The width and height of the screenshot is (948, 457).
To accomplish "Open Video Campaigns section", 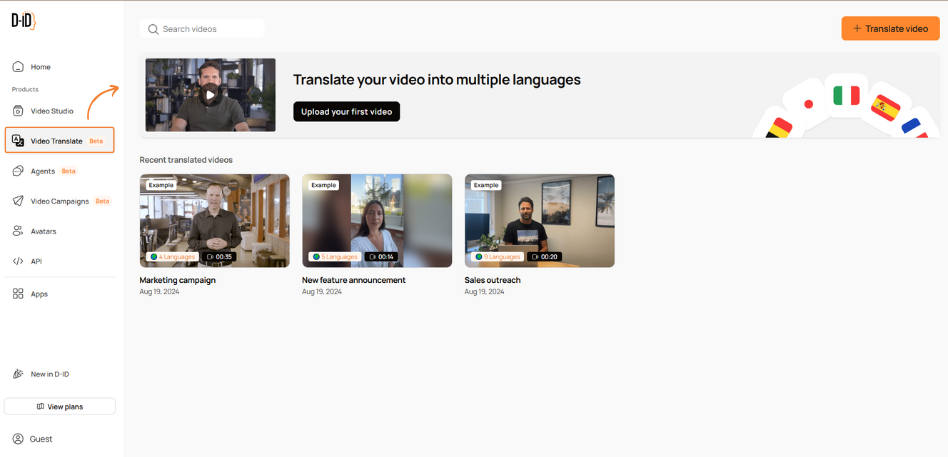I will [x=59, y=201].
